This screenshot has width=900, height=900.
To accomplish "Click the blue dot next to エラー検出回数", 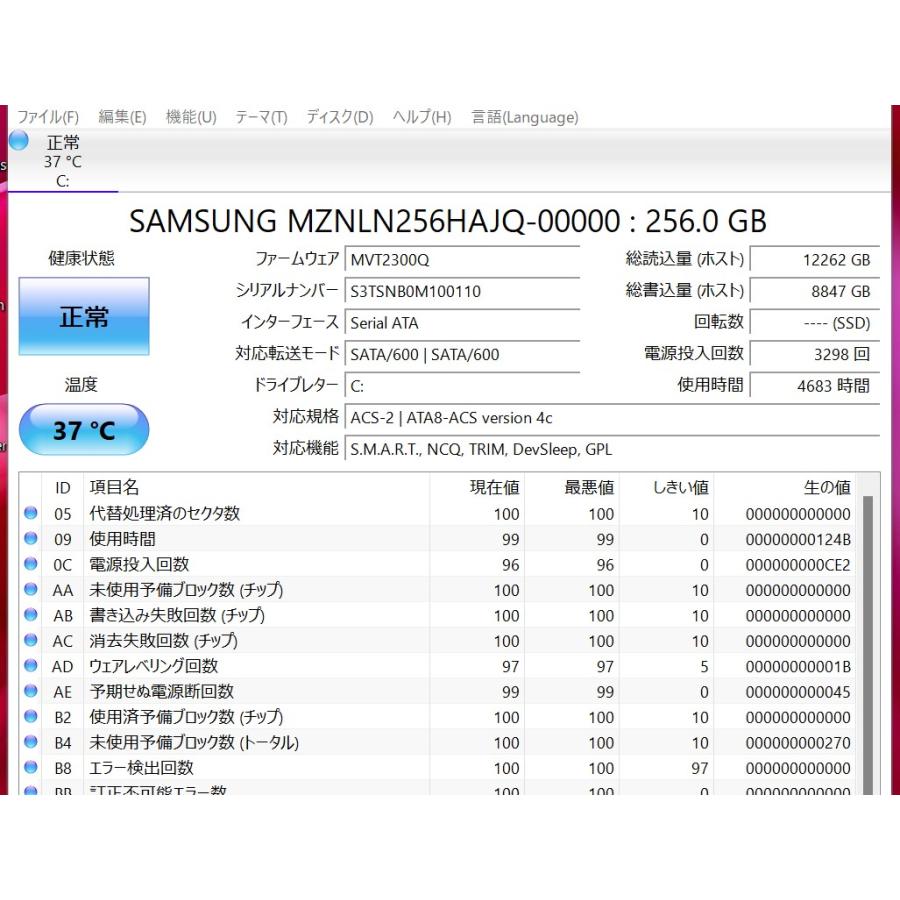I will click(29, 768).
